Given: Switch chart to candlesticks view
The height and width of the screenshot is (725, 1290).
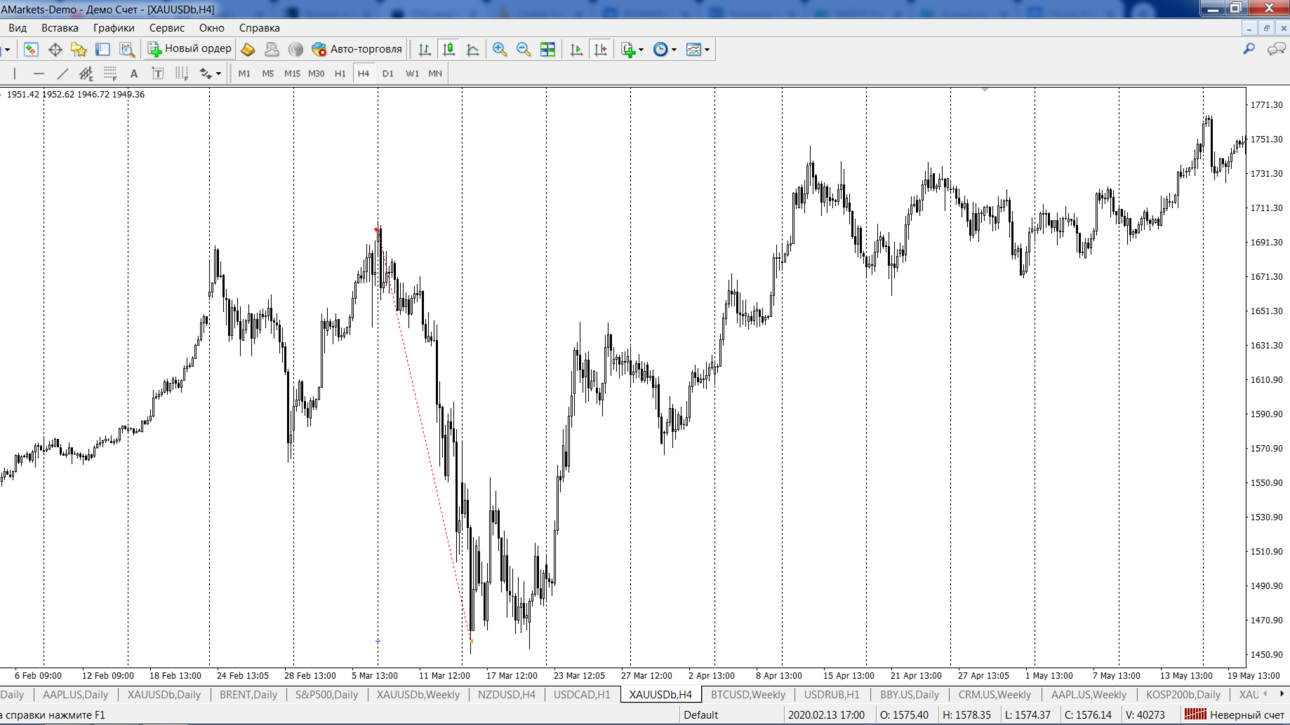Looking at the screenshot, I should [x=449, y=49].
